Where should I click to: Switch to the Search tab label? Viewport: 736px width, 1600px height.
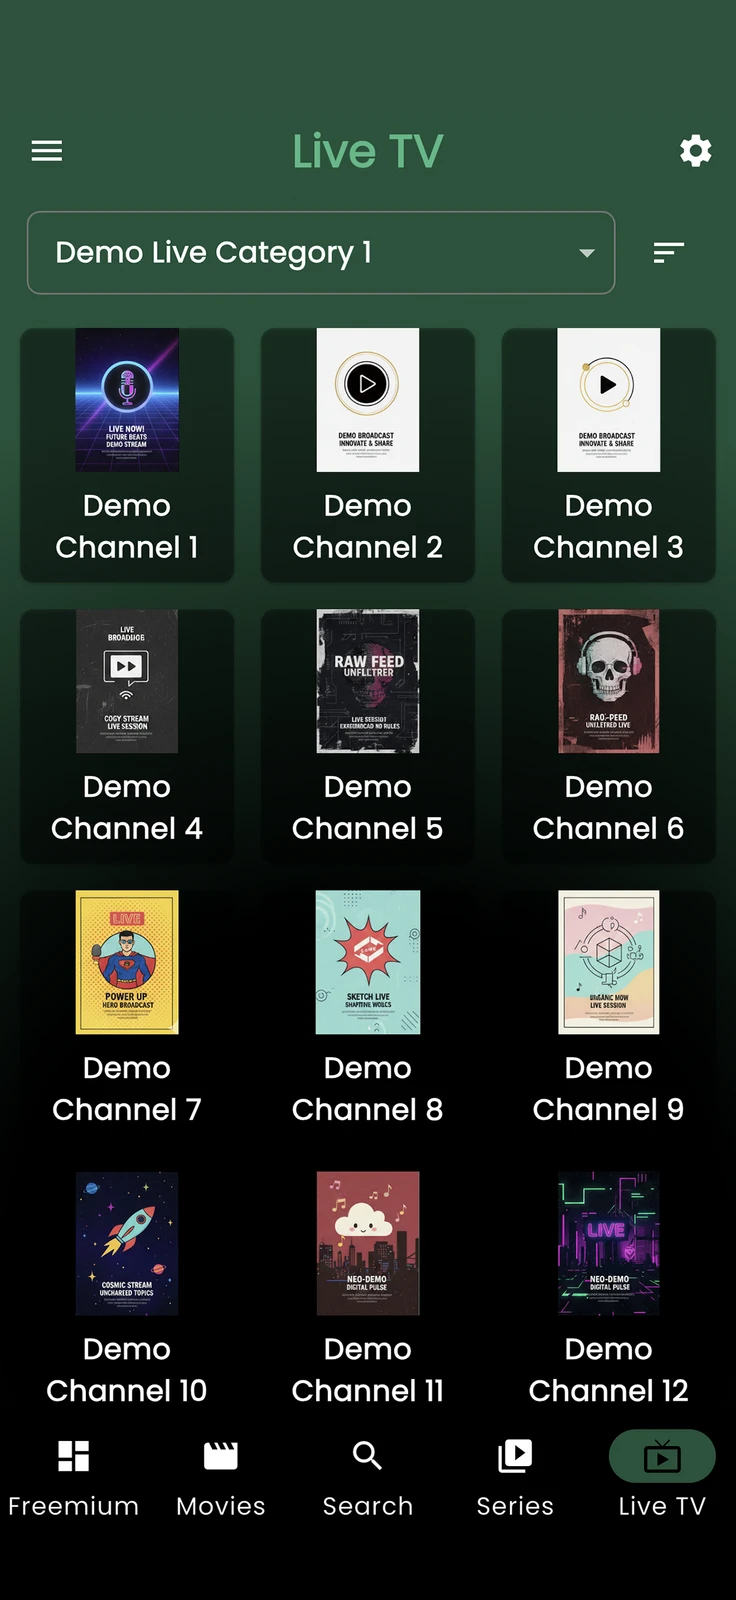(x=368, y=1506)
